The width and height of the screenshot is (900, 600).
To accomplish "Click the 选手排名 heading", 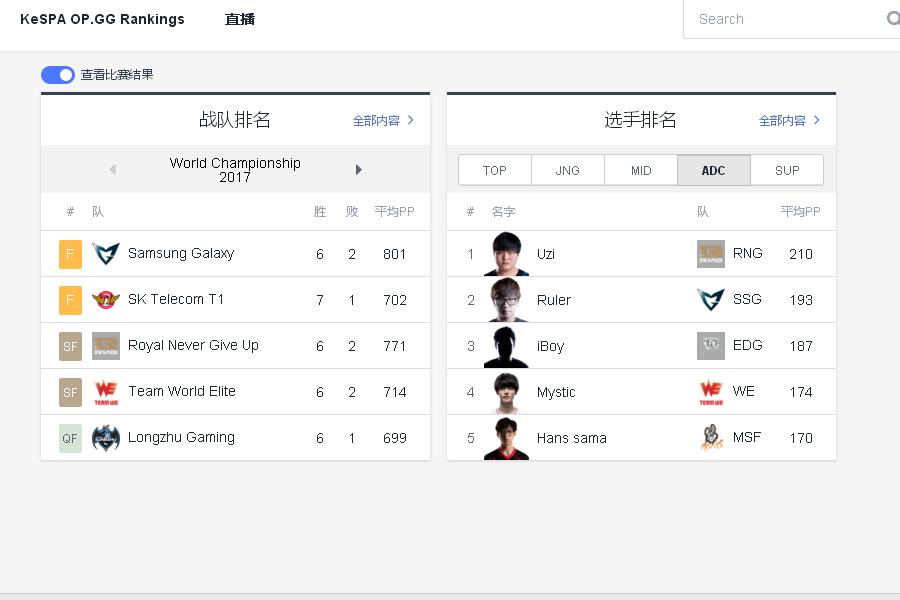I will tap(641, 119).
